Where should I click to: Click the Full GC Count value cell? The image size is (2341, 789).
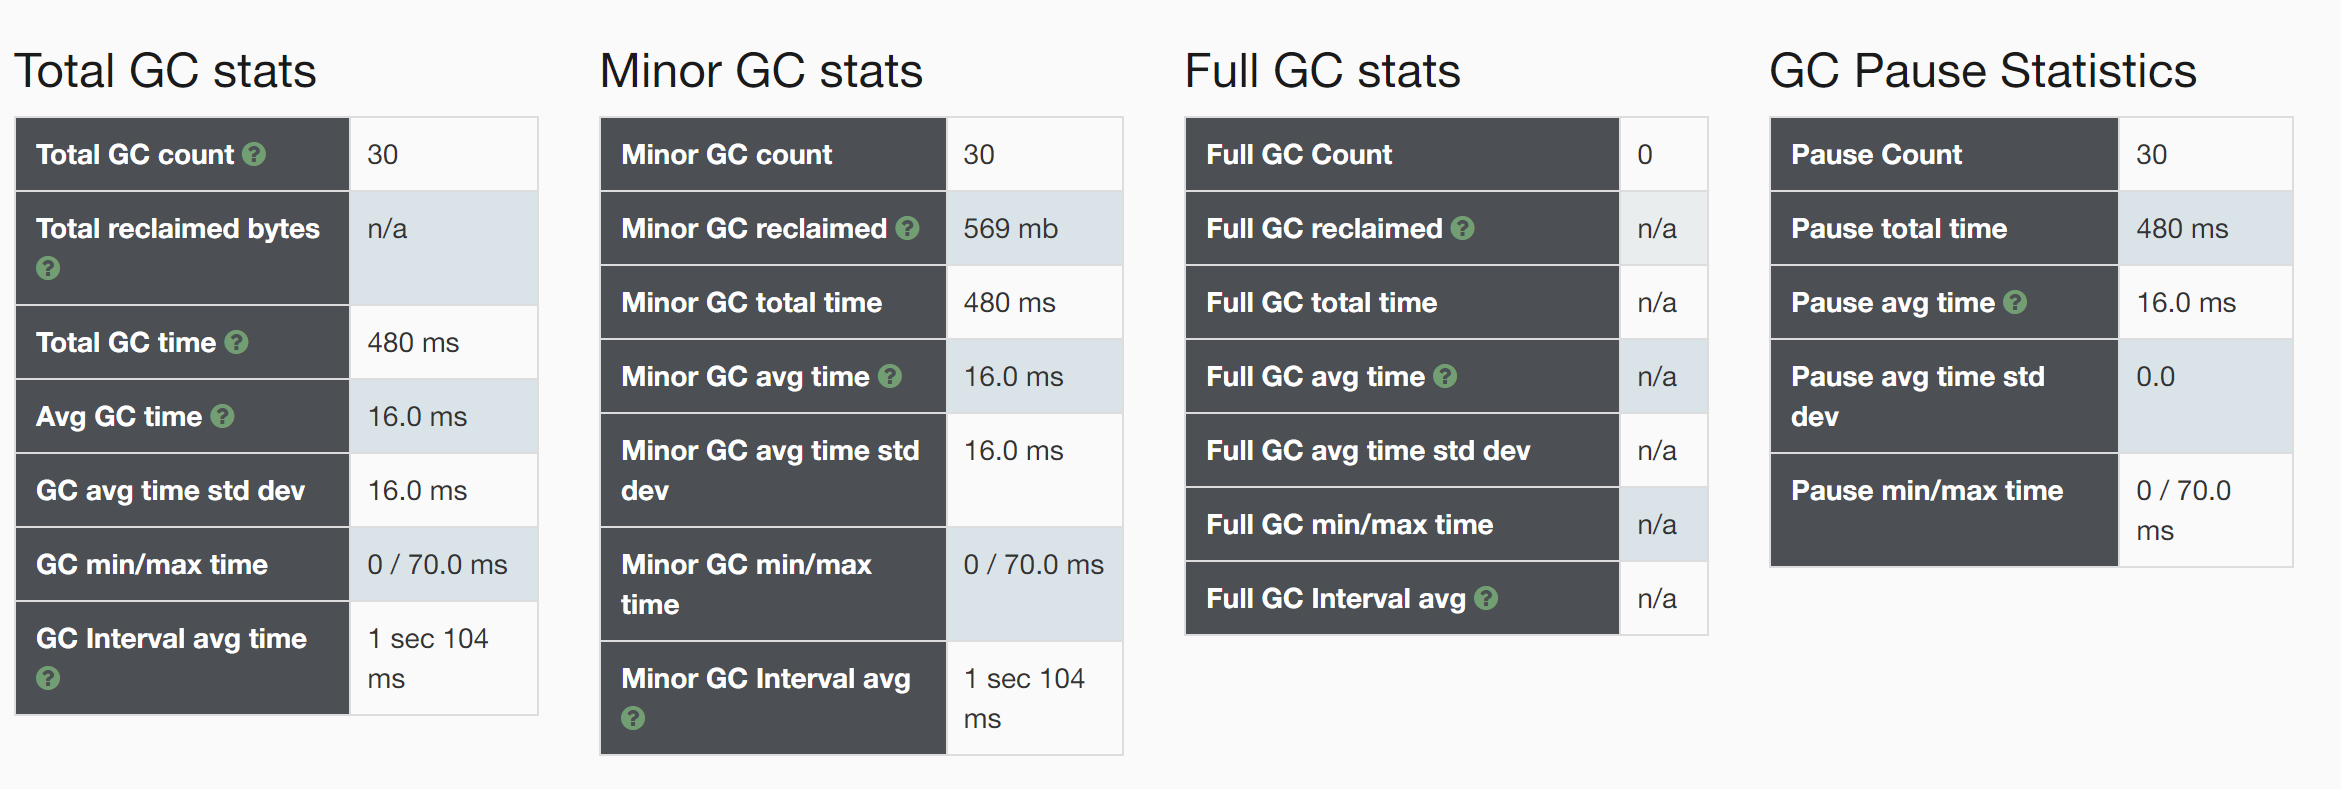pyautogui.click(x=1663, y=154)
